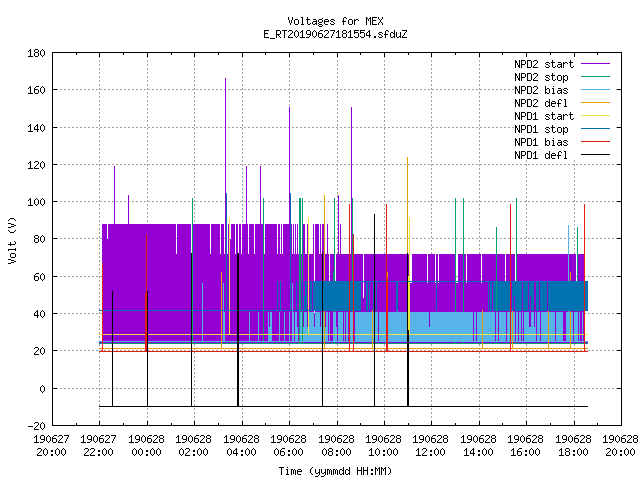Click the dark blue NPD1 stop legend line
640x480 pixels.
tap(596, 129)
